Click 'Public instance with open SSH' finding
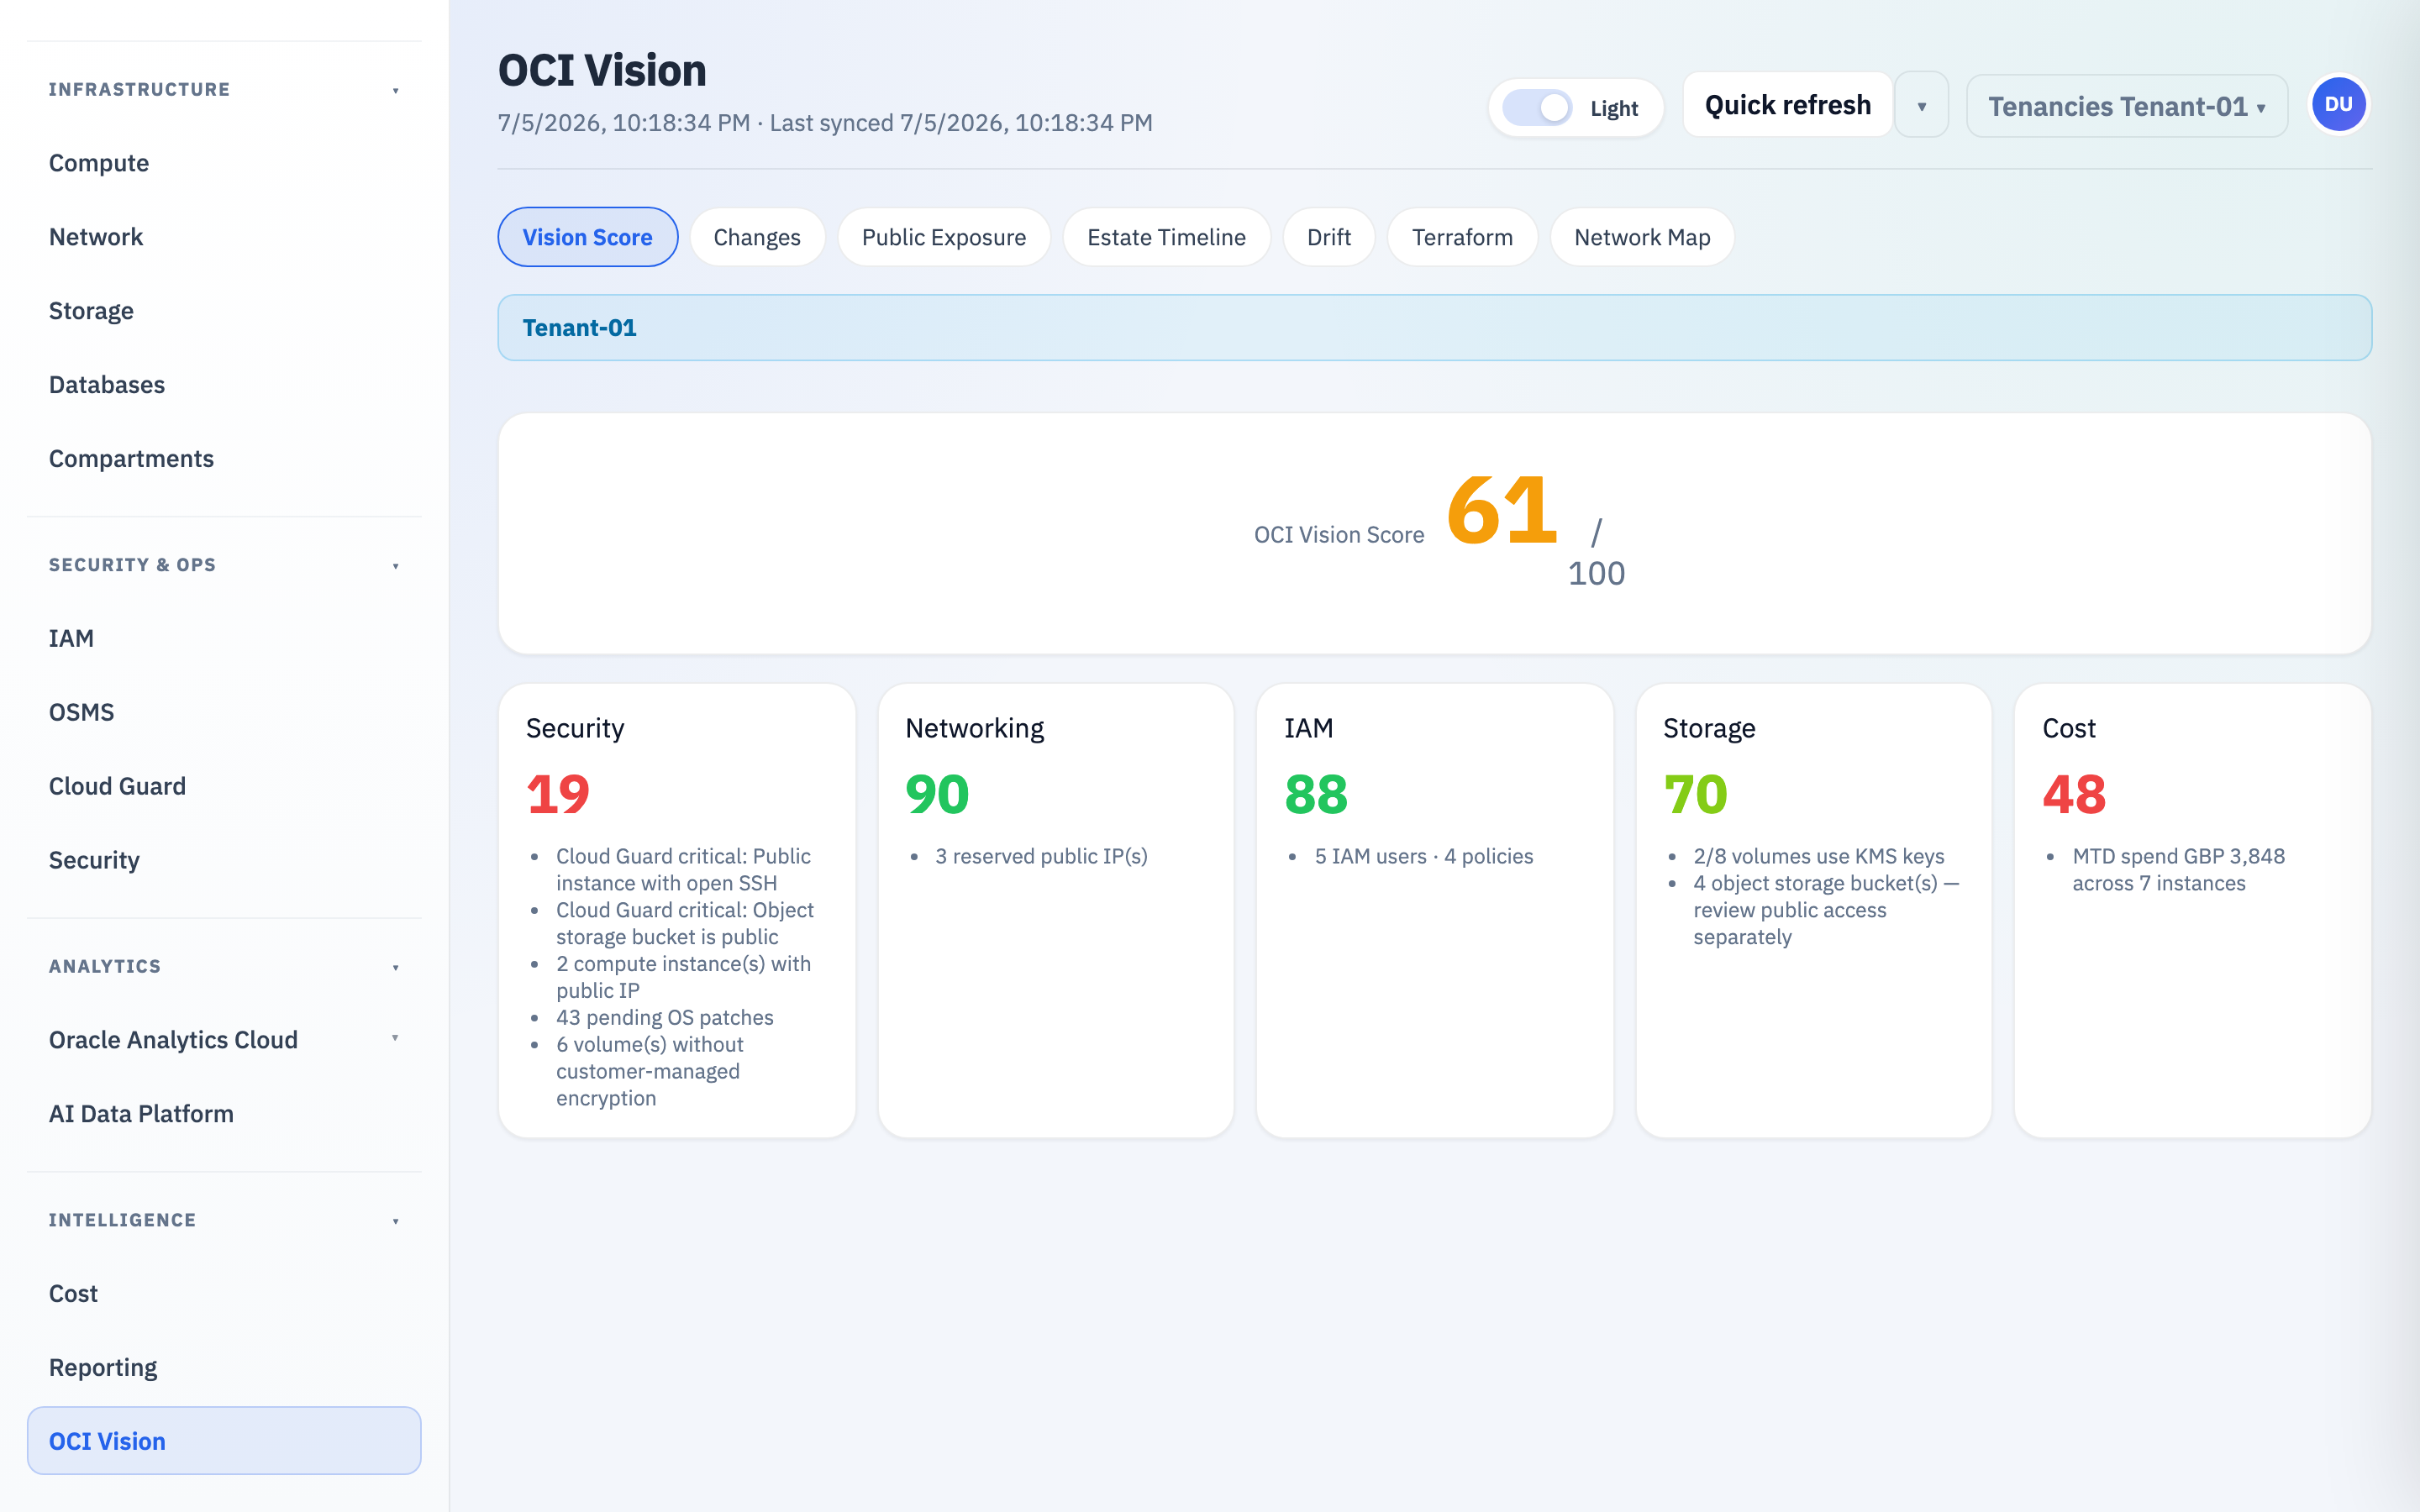Image resolution: width=2420 pixels, height=1512 pixels. tap(684, 870)
